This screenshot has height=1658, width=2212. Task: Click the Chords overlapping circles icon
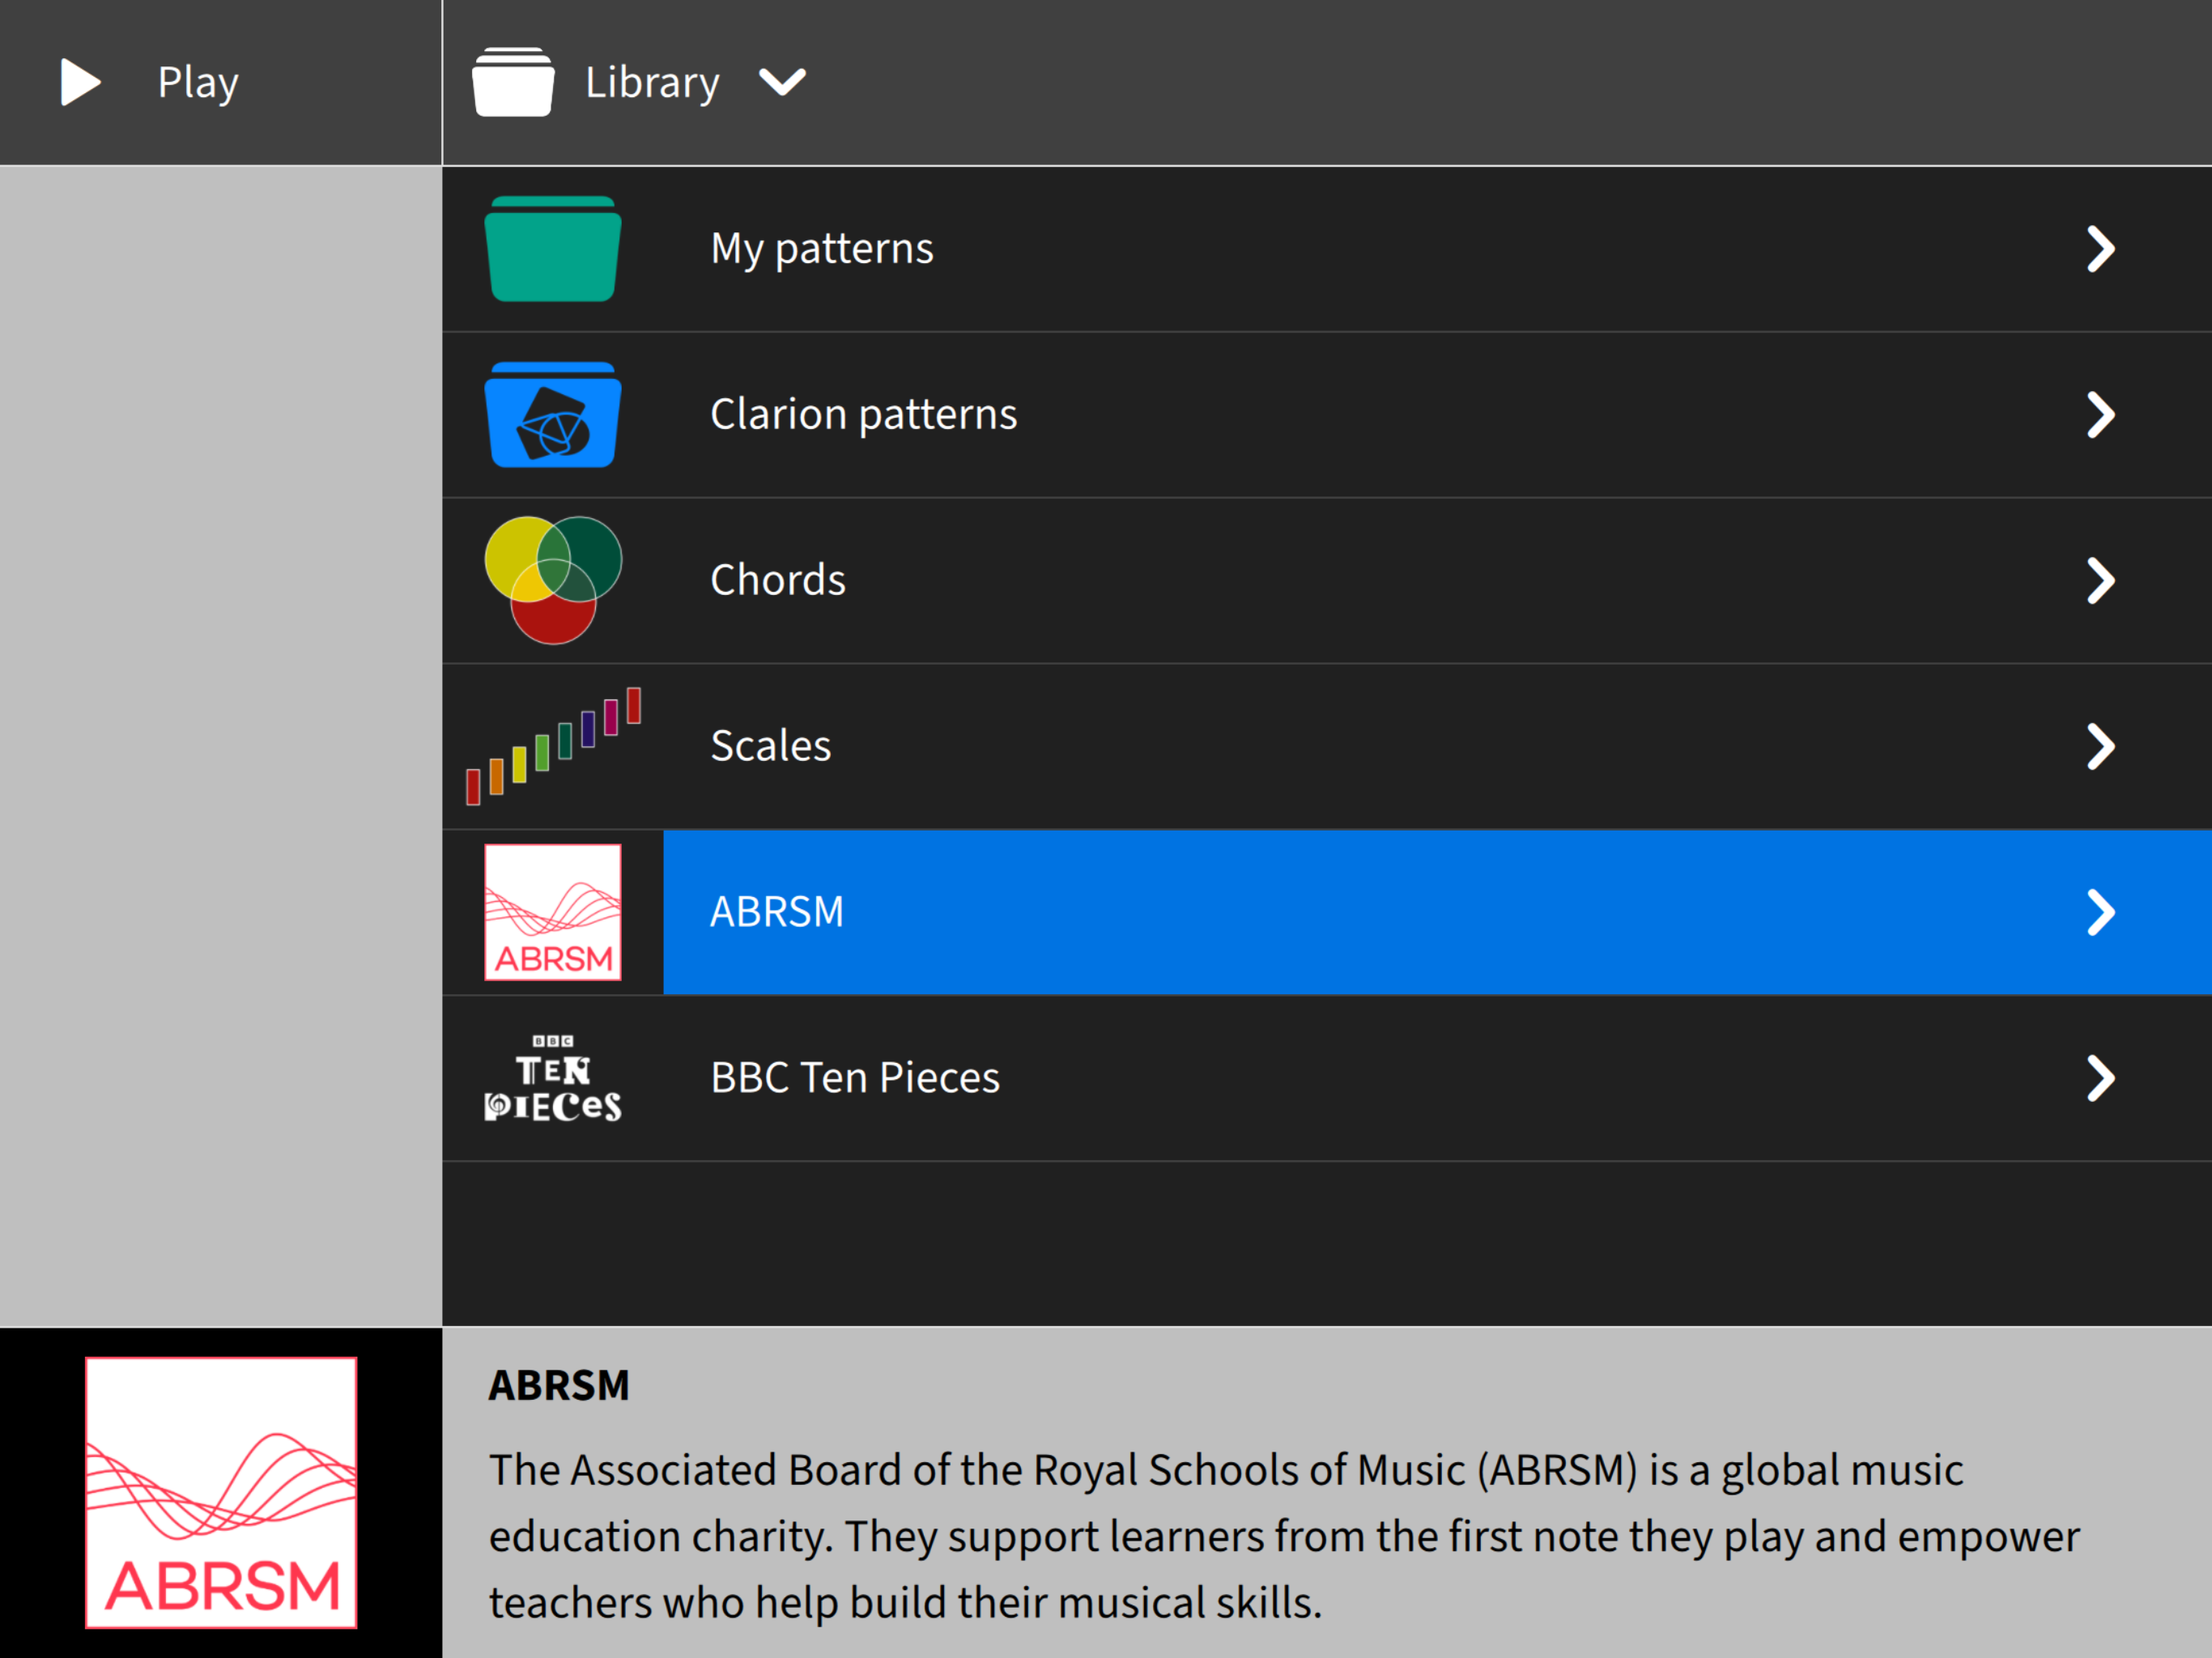coord(553,580)
